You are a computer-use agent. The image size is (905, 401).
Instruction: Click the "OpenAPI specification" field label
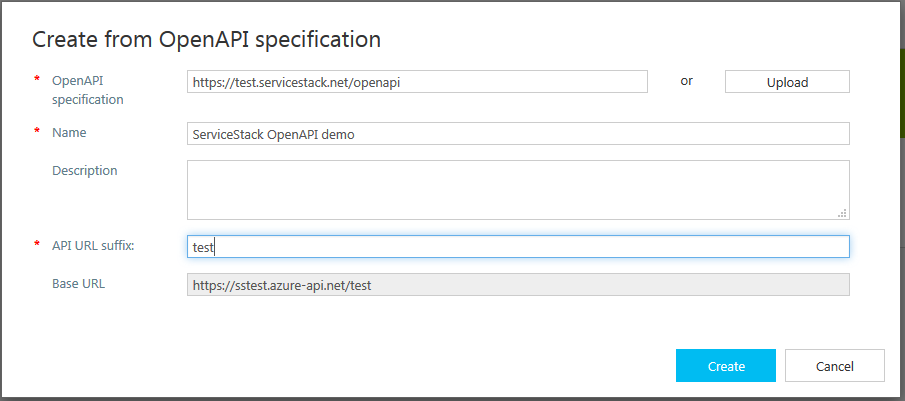[88, 90]
